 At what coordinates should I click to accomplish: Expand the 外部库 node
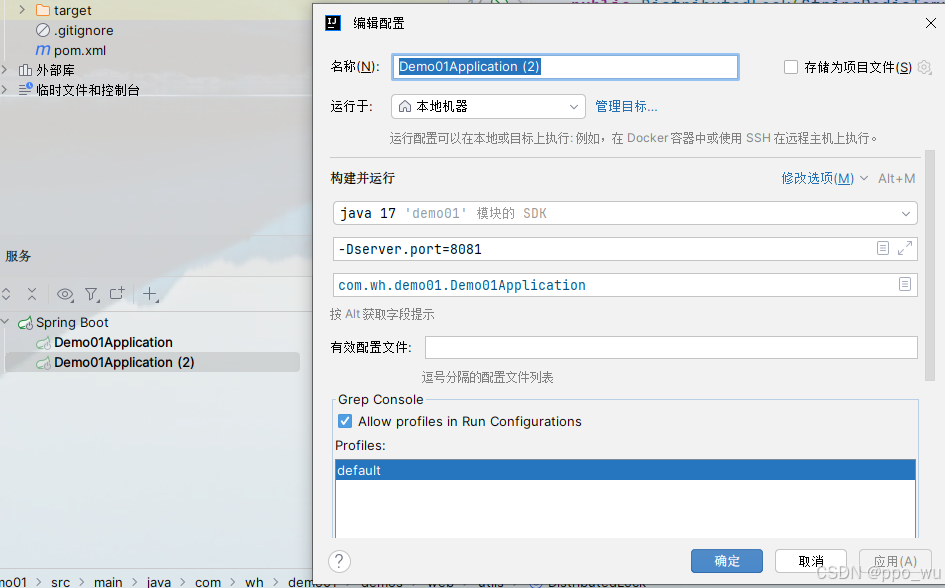click(5, 70)
